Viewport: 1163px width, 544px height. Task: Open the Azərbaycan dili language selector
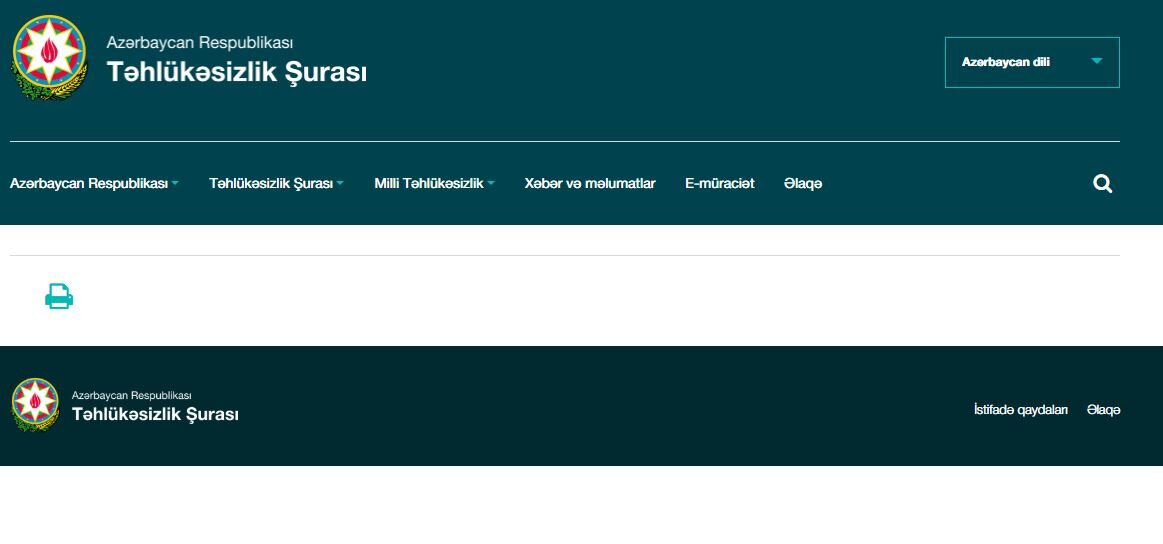(x=1030, y=62)
